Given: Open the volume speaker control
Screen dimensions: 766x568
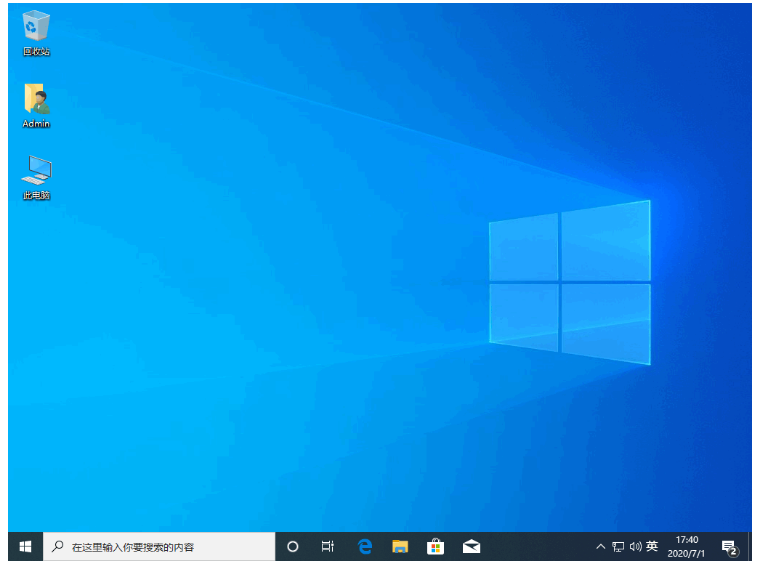Looking at the screenshot, I should pyautogui.click(x=635, y=547).
